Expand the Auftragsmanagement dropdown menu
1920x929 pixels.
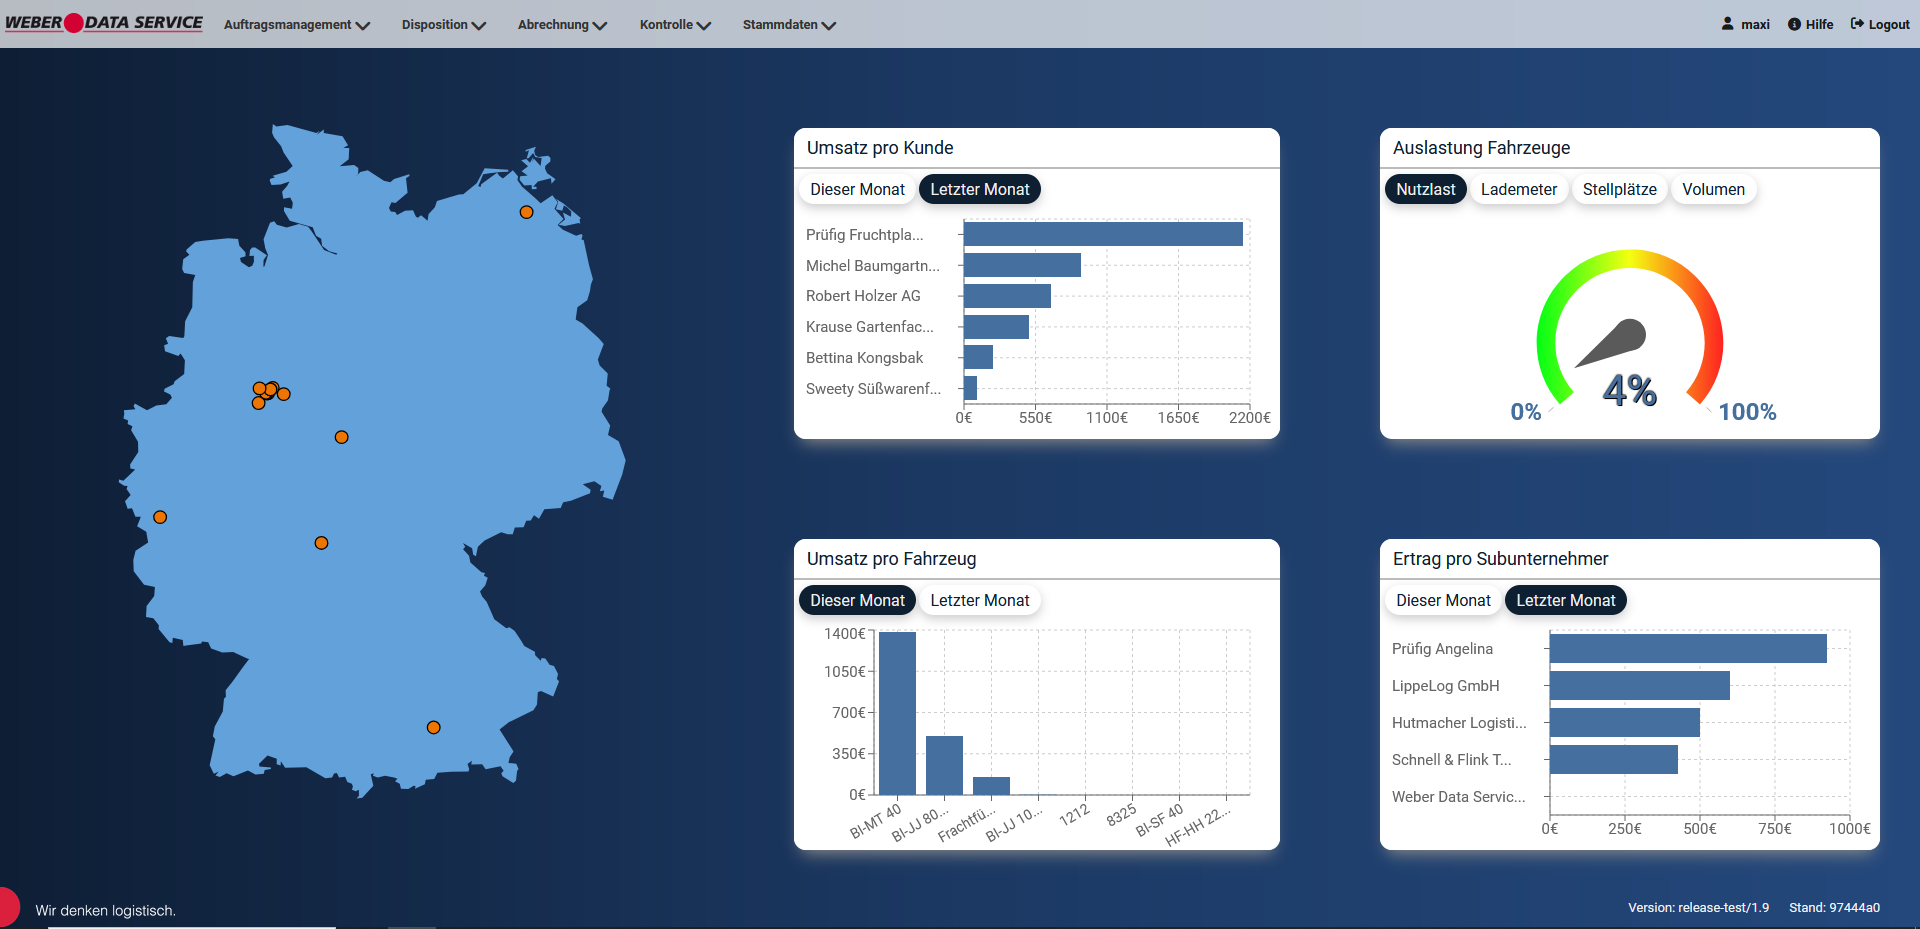tap(296, 24)
